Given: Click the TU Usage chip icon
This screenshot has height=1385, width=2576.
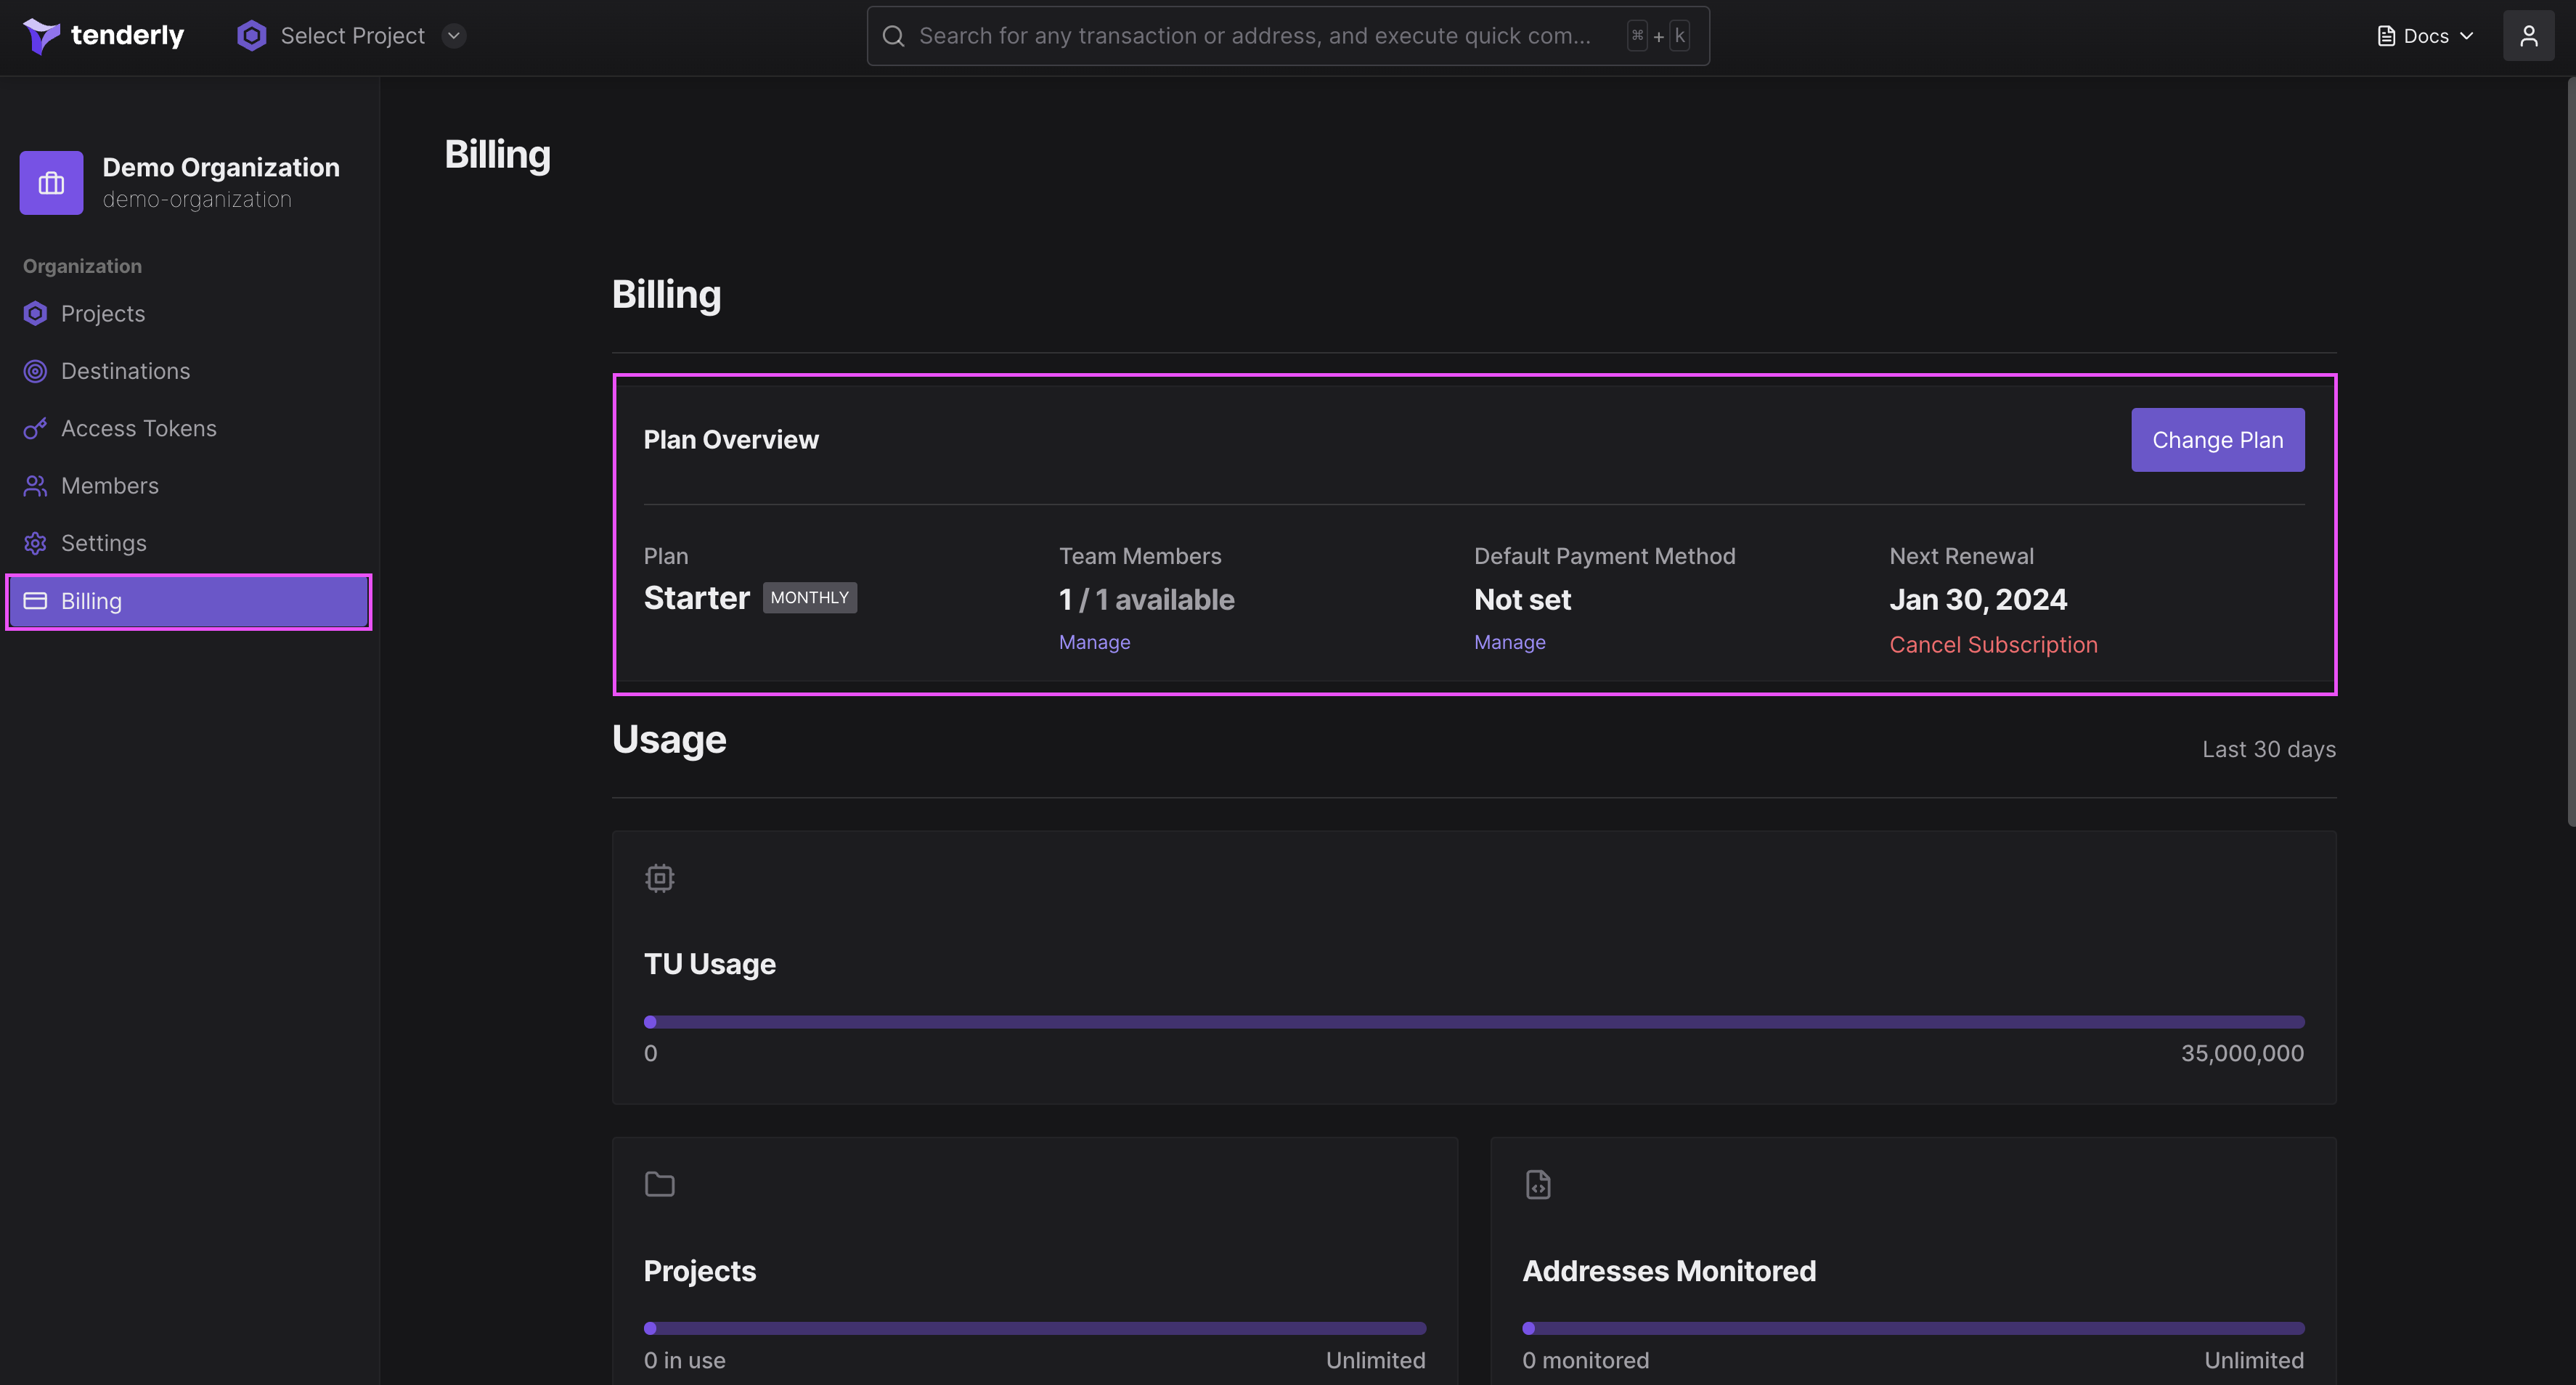Looking at the screenshot, I should pos(659,878).
